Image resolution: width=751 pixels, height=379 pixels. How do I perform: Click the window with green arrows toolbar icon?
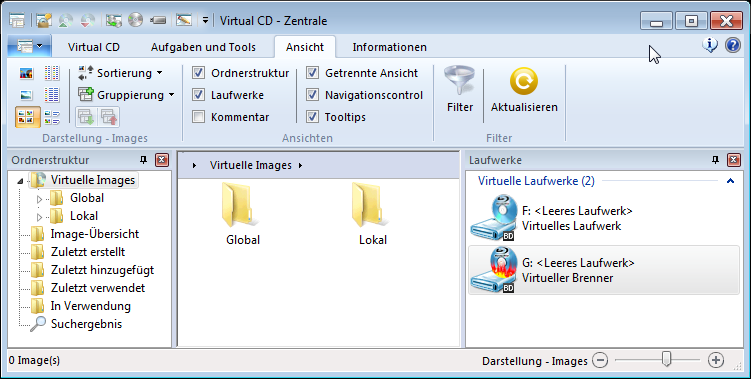tap(114, 20)
